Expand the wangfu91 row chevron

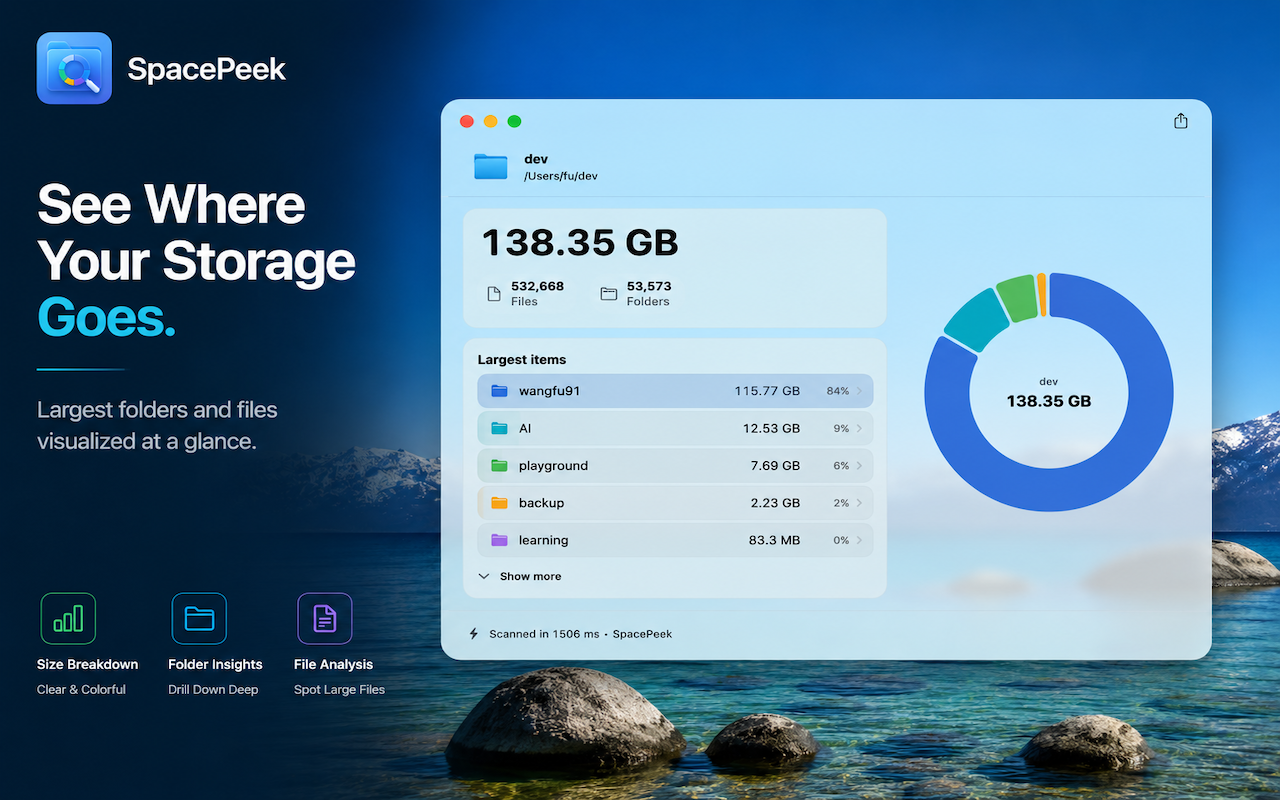(859, 391)
